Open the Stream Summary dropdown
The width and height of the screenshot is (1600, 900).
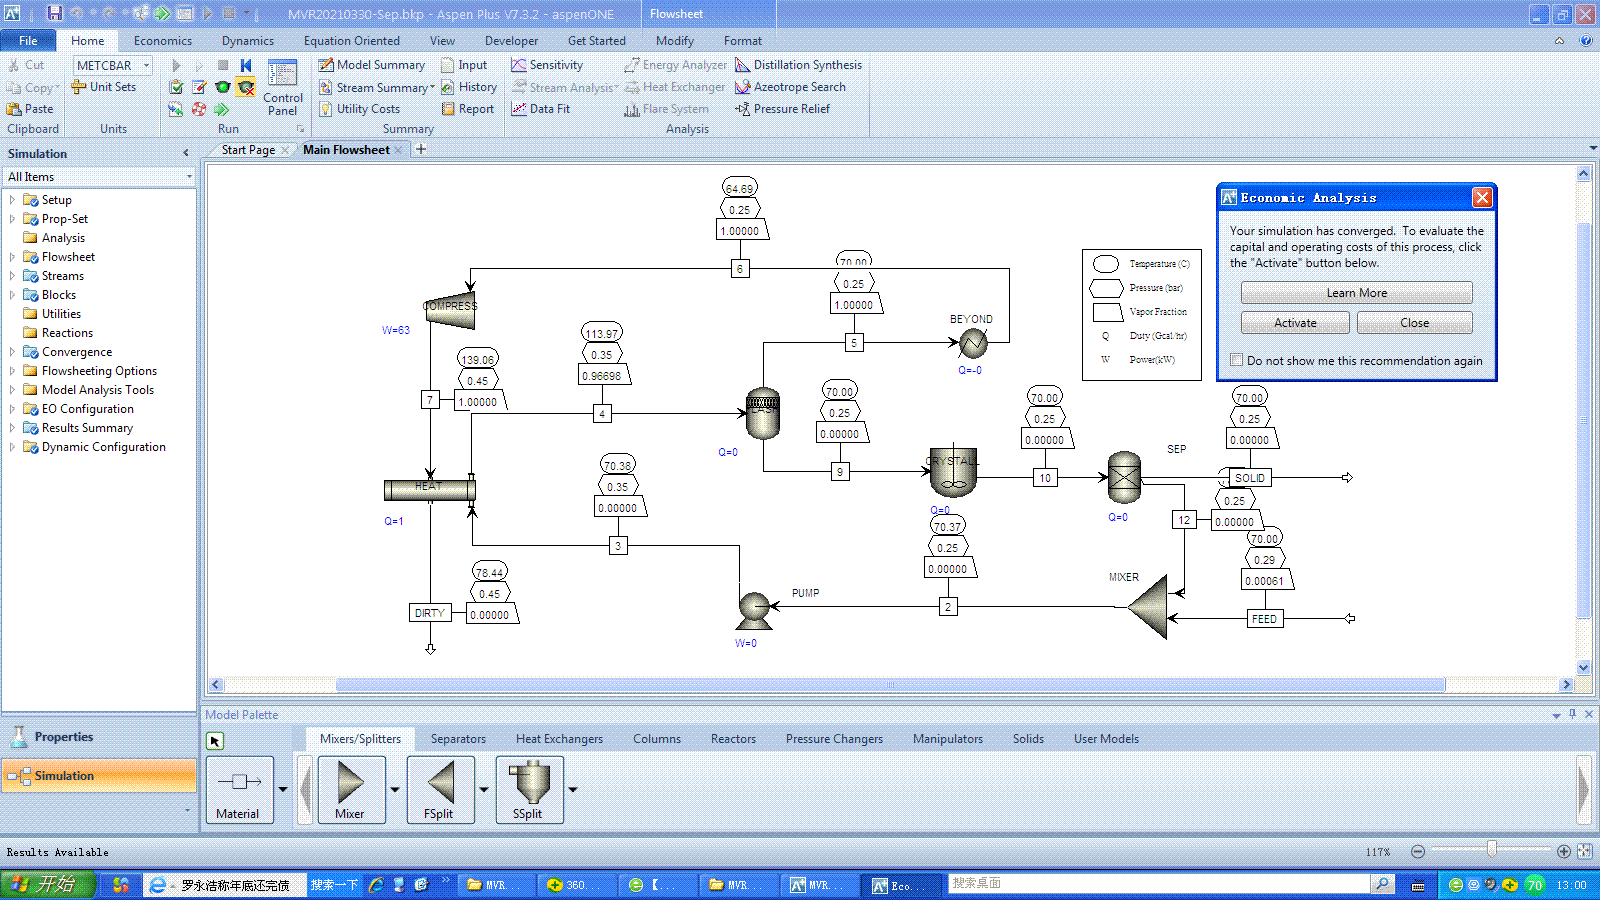(433, 87)
